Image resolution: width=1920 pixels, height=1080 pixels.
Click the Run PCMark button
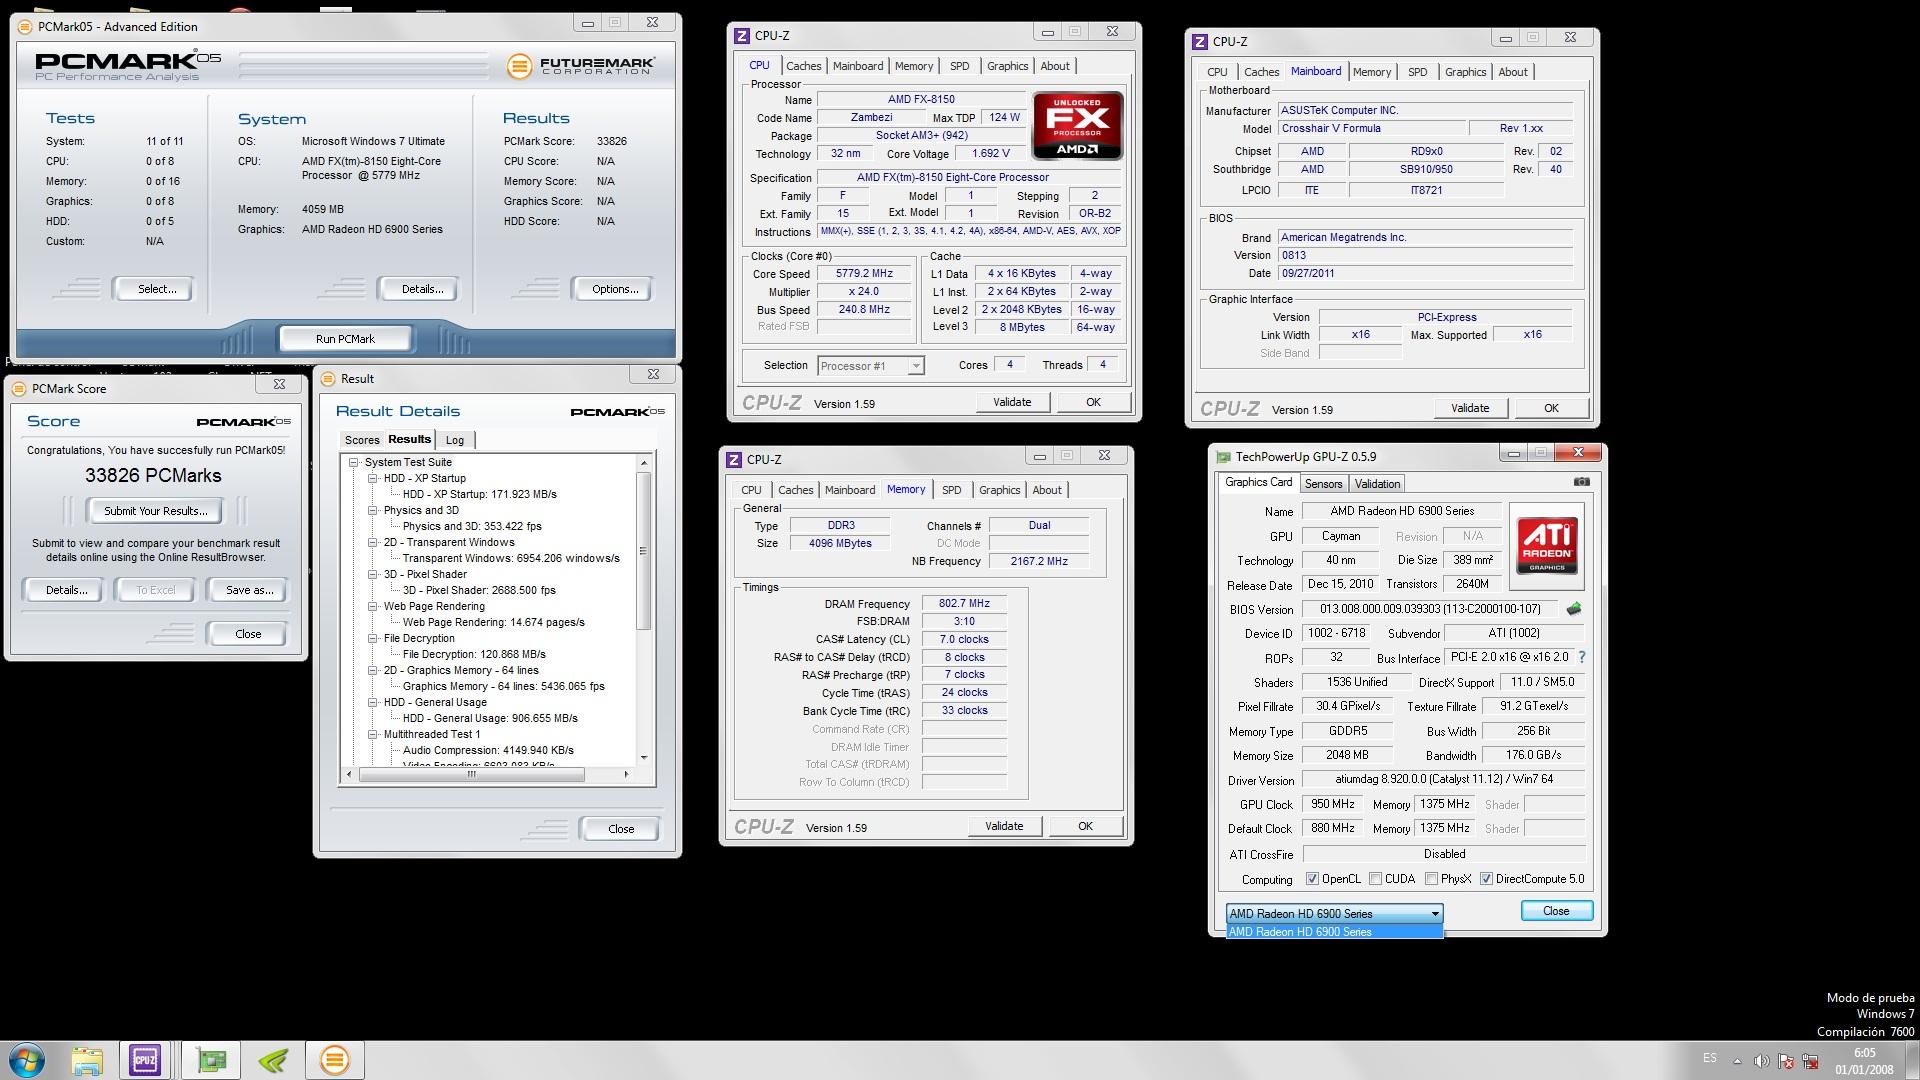tap(345, 339)
